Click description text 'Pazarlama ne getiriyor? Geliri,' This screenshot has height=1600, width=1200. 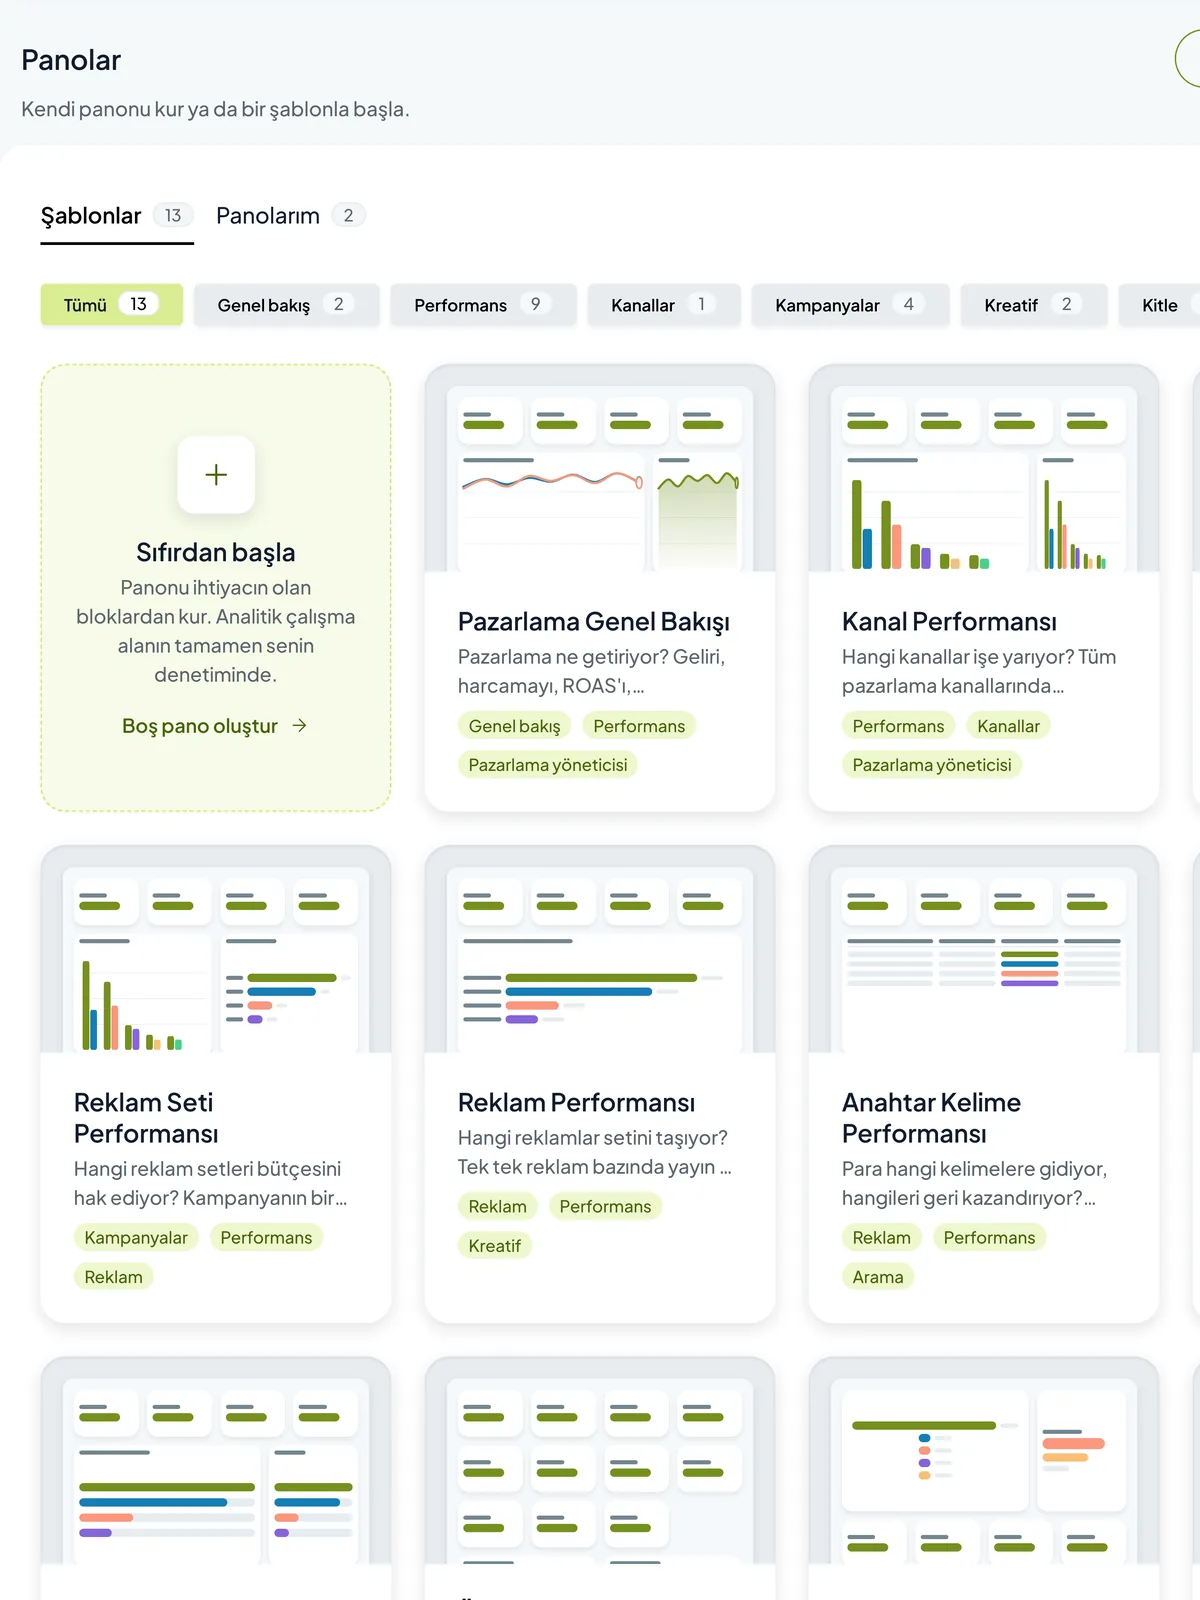click(x=591, y=657)
